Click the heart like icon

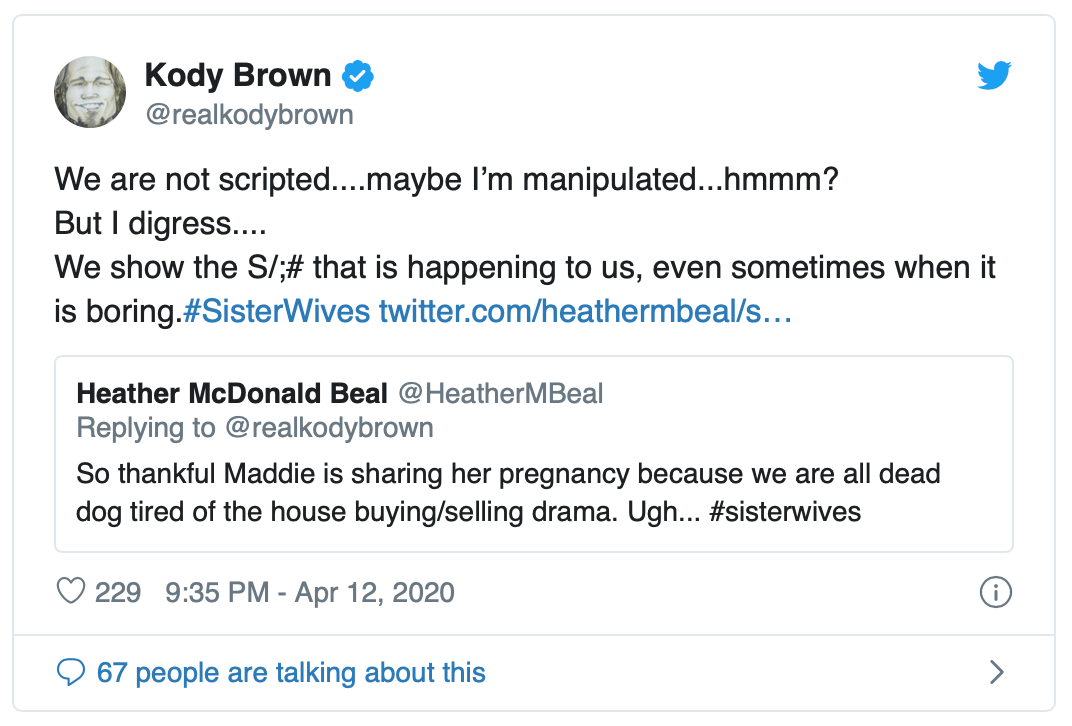[71, 592]
